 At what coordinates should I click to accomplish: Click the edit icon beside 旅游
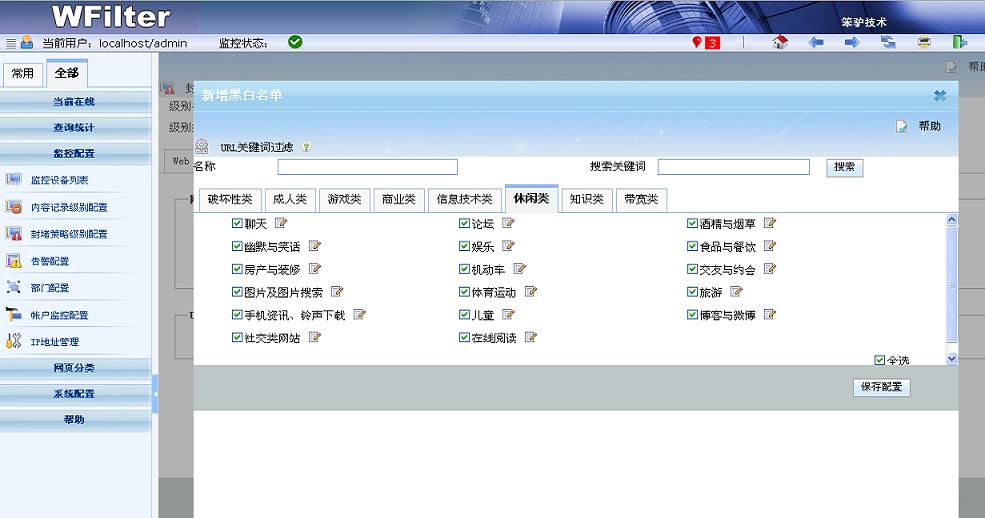tap(736, 292)
